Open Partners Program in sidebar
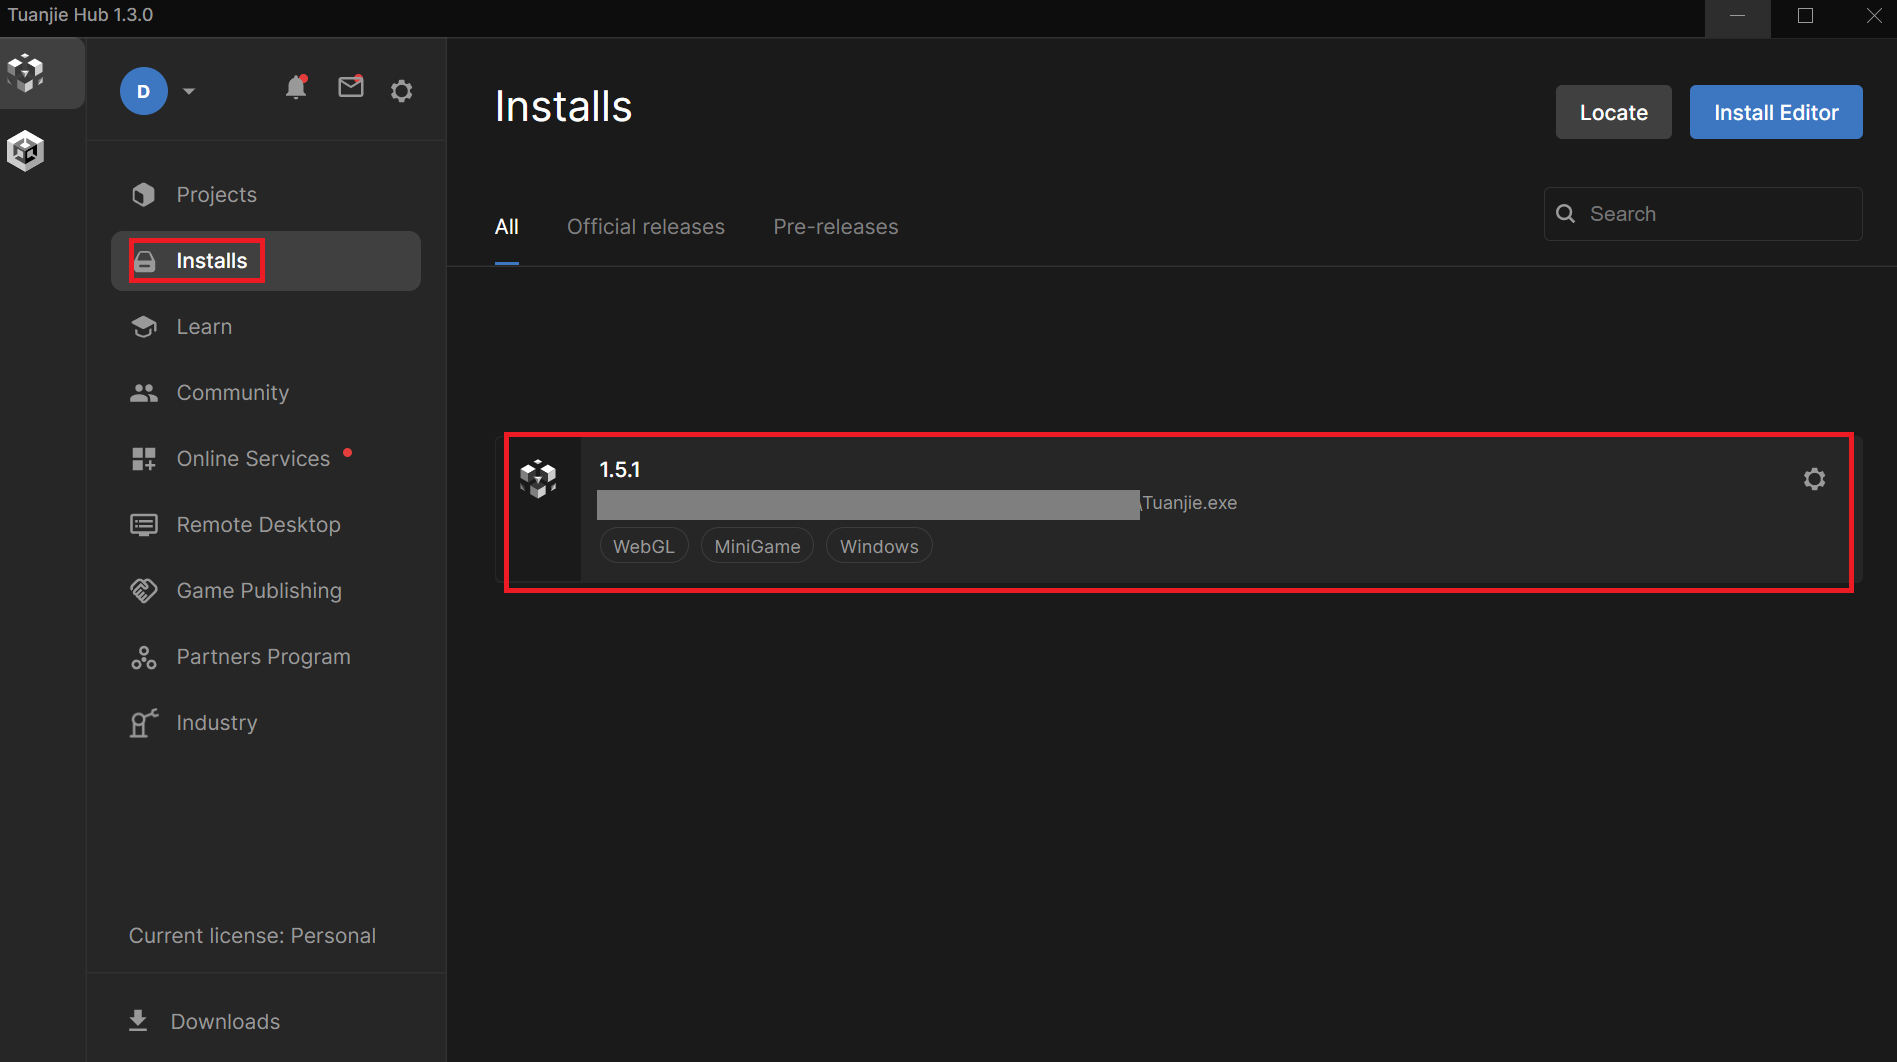The width and height of the screenshot is (1897, 1062). coord(266,657)
